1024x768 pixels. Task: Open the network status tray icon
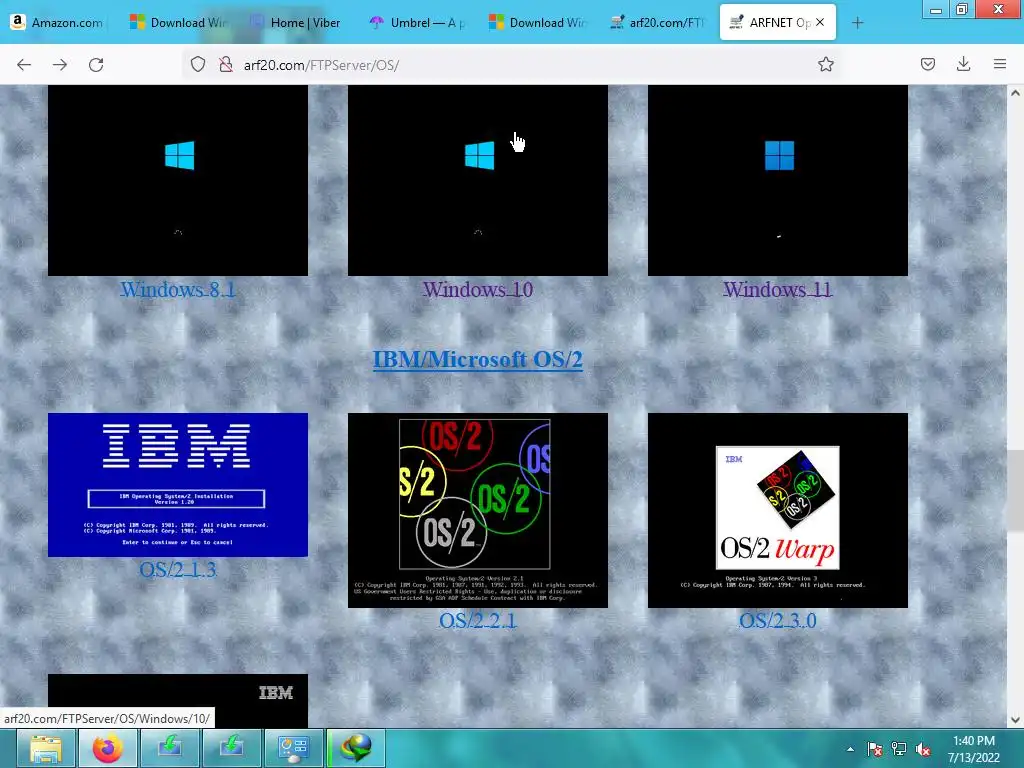899,749
